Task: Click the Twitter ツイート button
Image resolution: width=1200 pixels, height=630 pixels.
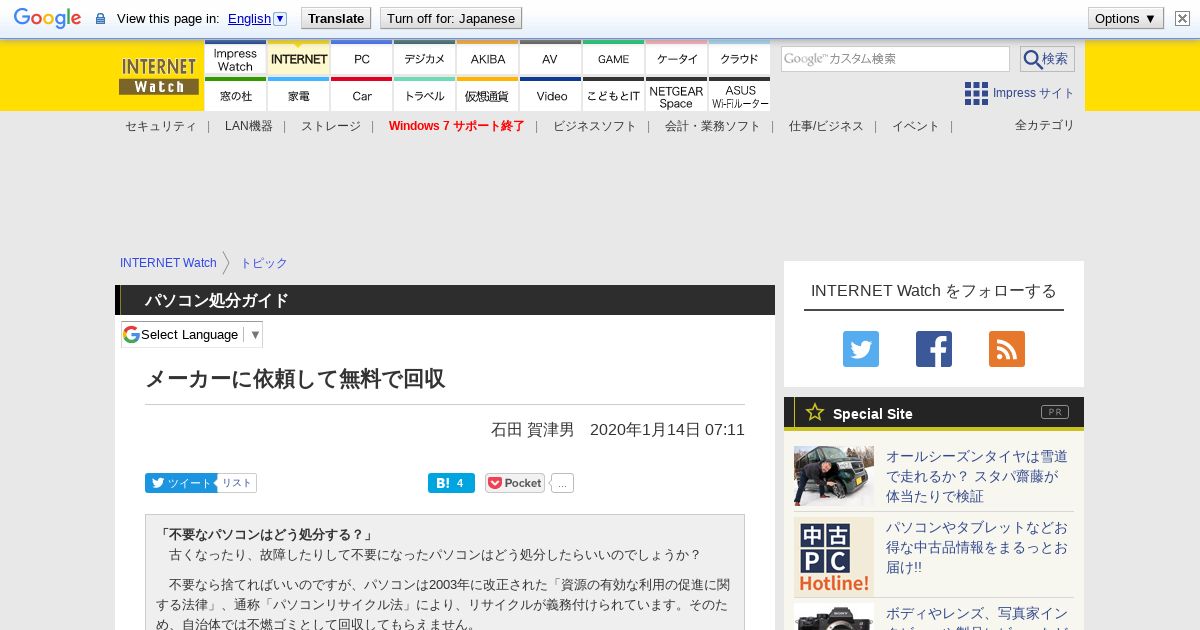Action: click(181, 483)
